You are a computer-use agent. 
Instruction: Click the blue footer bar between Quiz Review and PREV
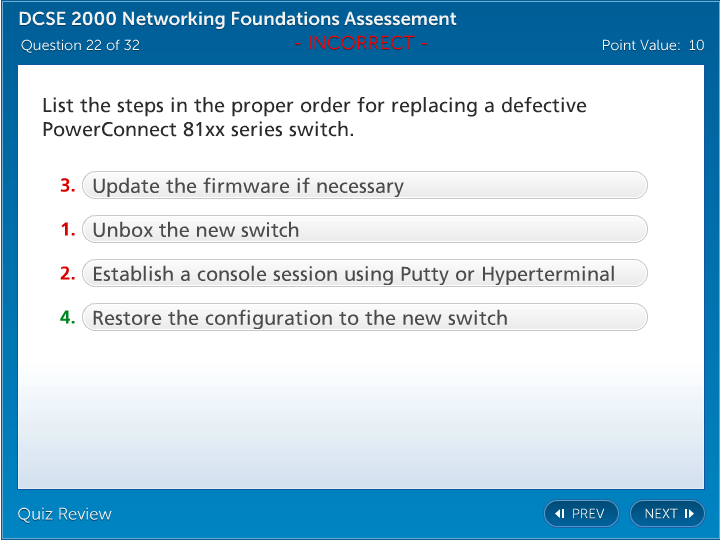coord(330,514)
